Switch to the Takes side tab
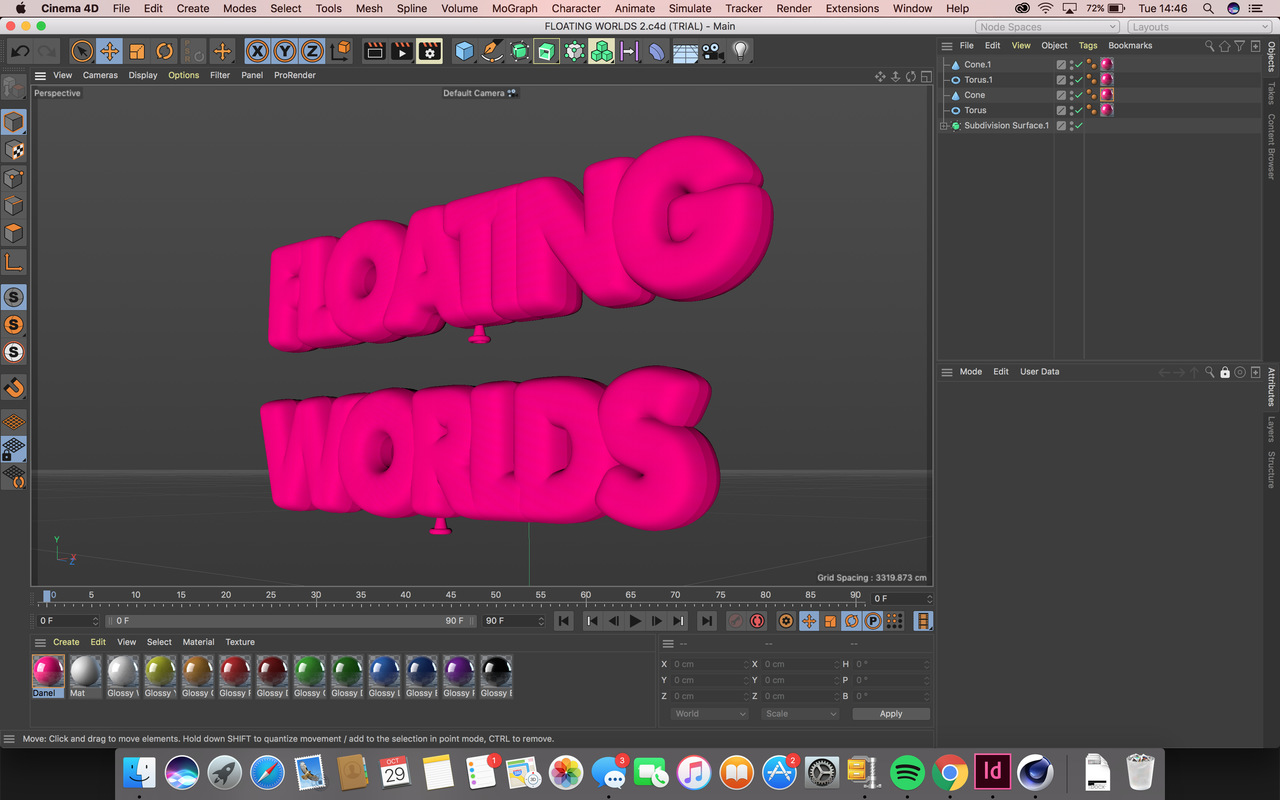Viewport: 1280px width, 800px height. [x=1271, y=93]
